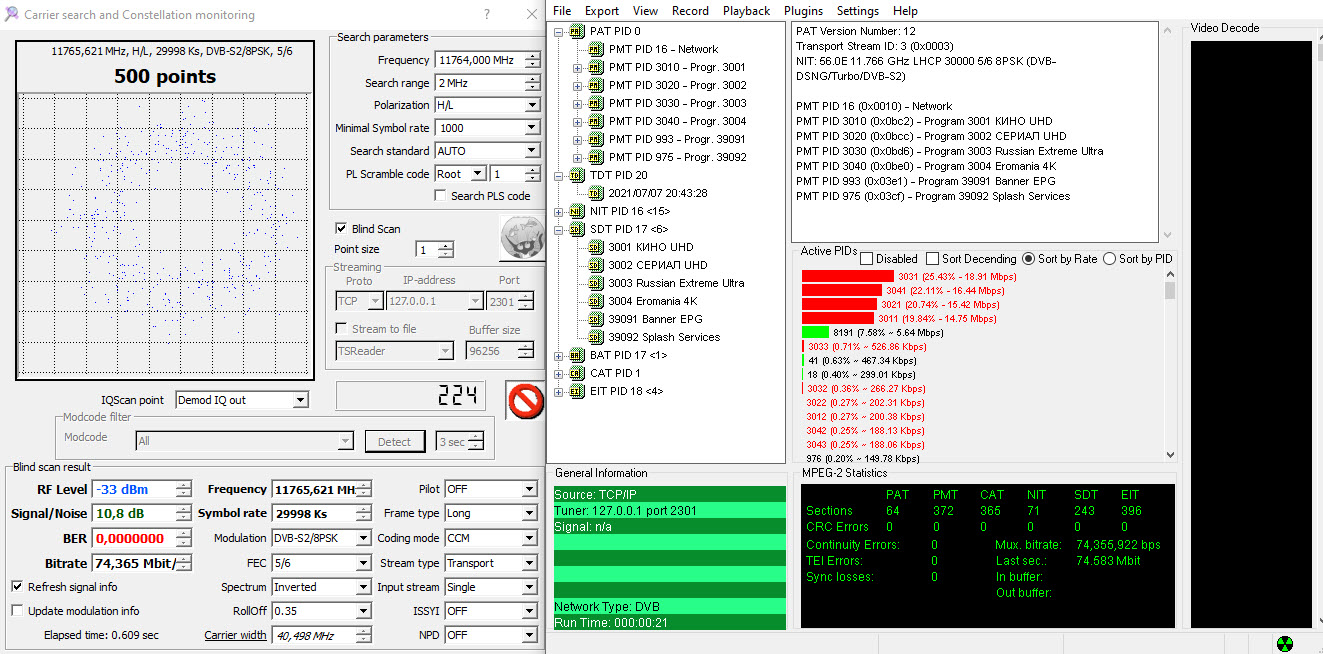Open the View menu
The height and width of the screenshot is (654, 1323).
(x=646, y=11)
